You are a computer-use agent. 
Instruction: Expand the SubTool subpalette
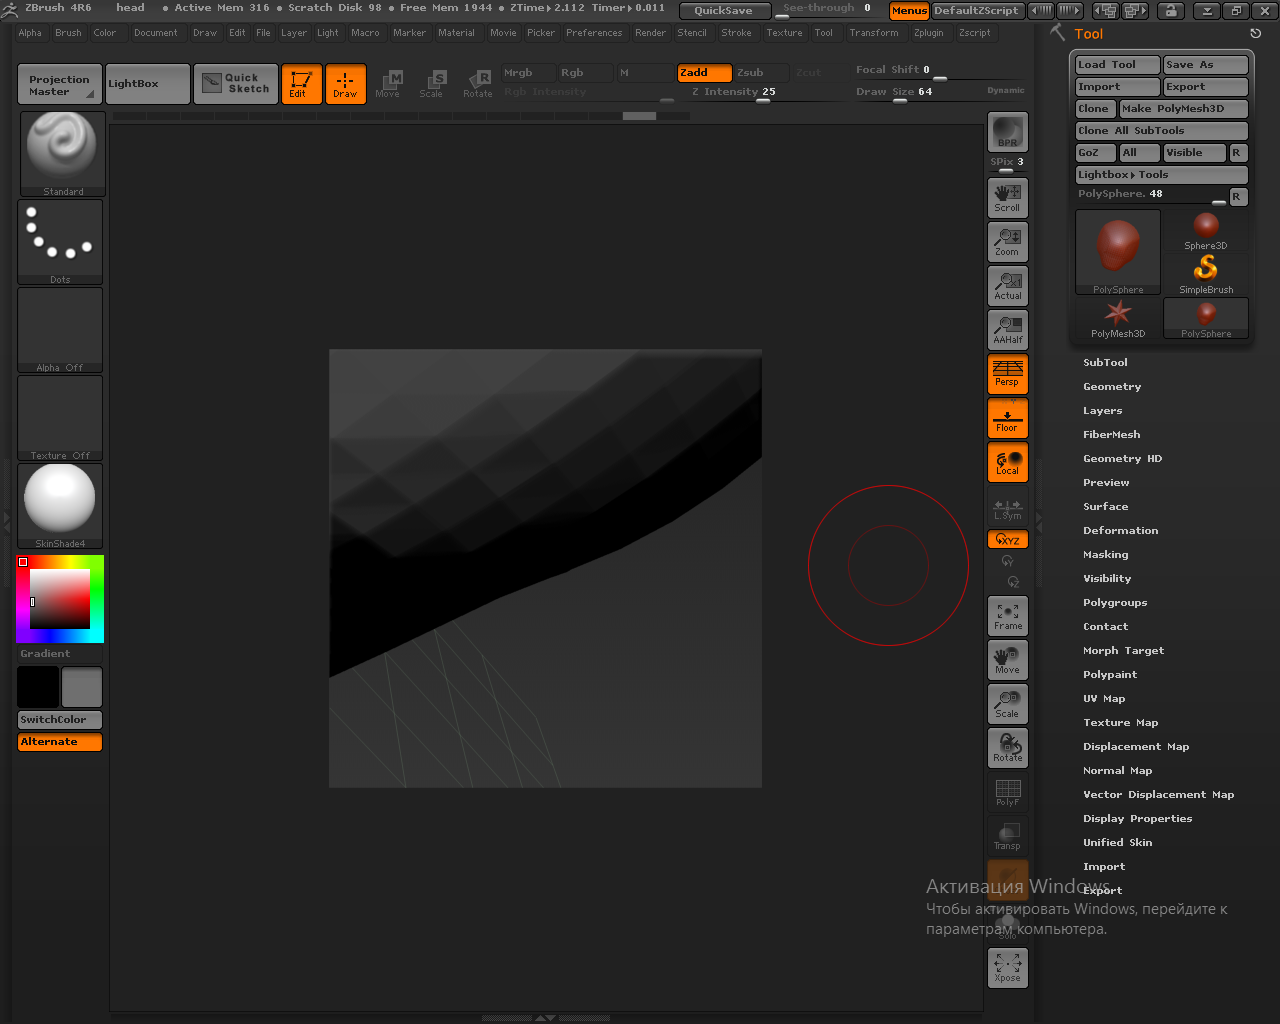tap(1103, 362)
